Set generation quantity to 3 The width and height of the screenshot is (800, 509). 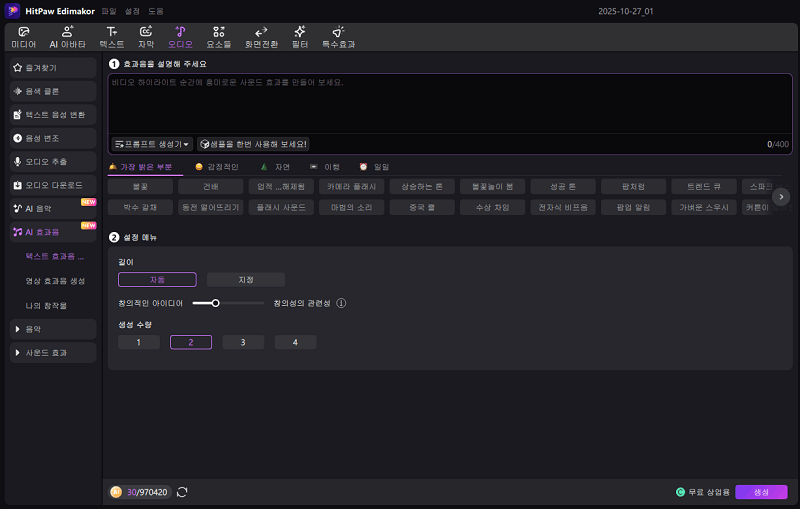[x=243, y=342]
